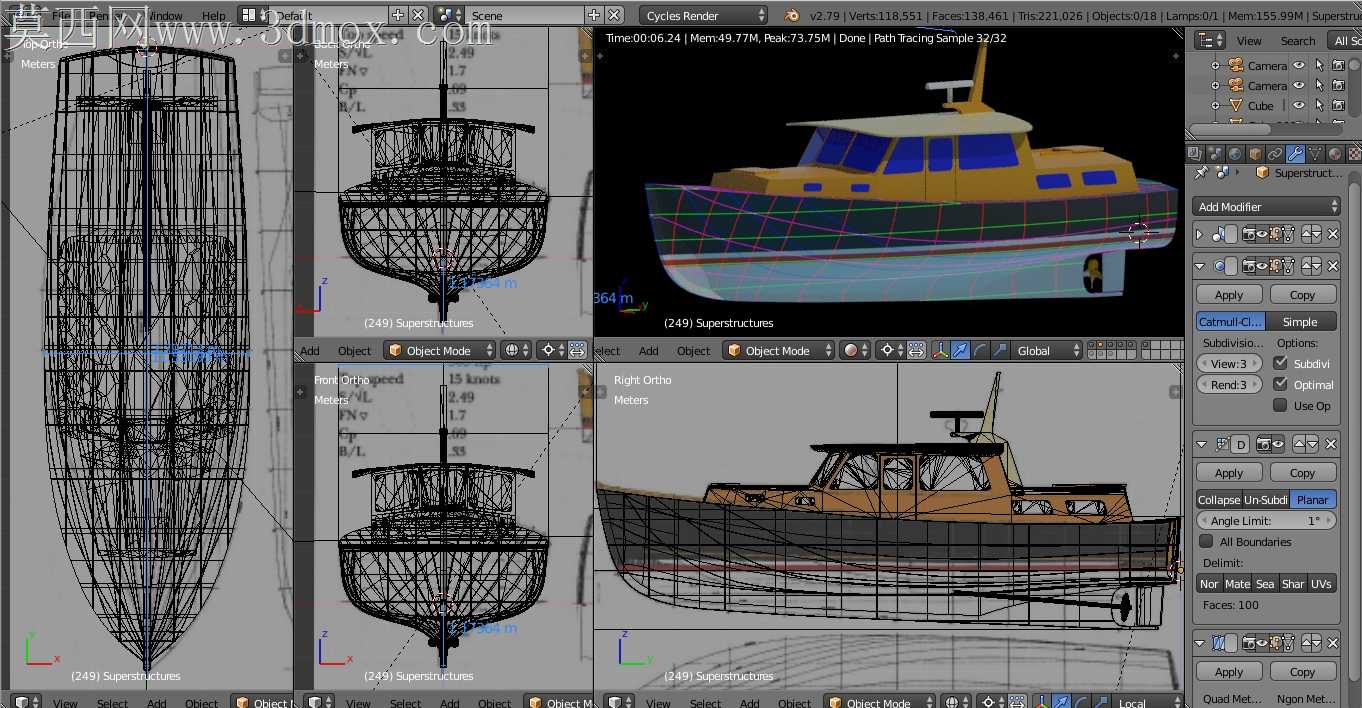Open pivot point dropdown in render viewport header
The height and width of the screenshot is (708, 1362).
click(x=890, y=350)
